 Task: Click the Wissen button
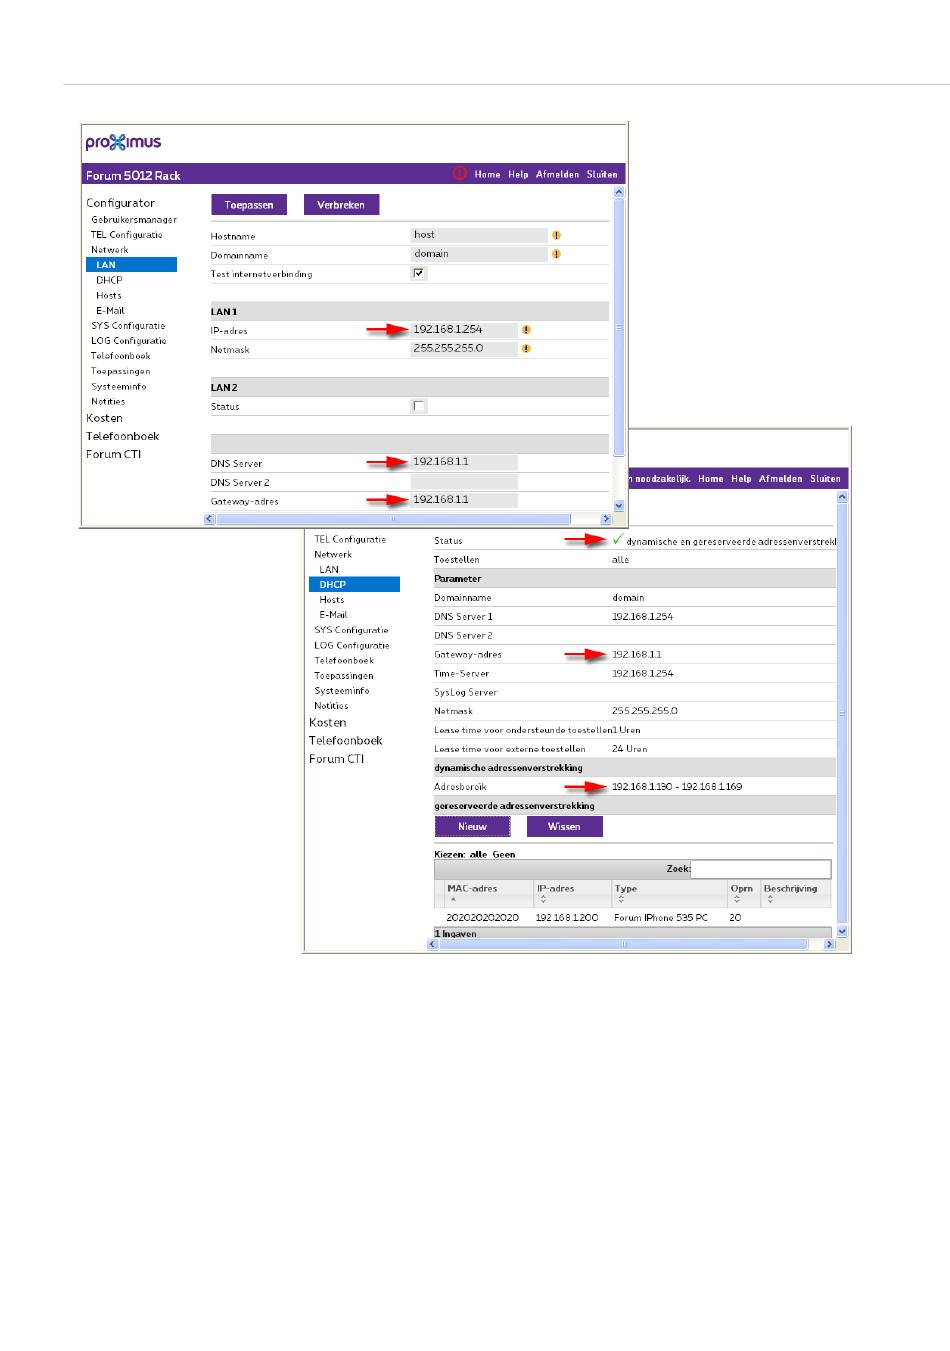564,827
